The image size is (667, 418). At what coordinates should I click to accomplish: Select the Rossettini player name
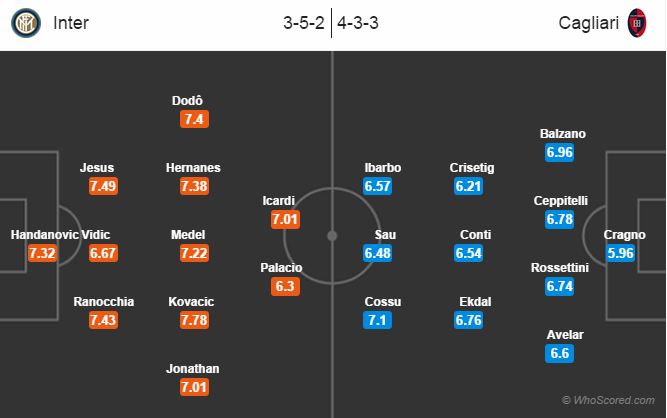[560, 268]
